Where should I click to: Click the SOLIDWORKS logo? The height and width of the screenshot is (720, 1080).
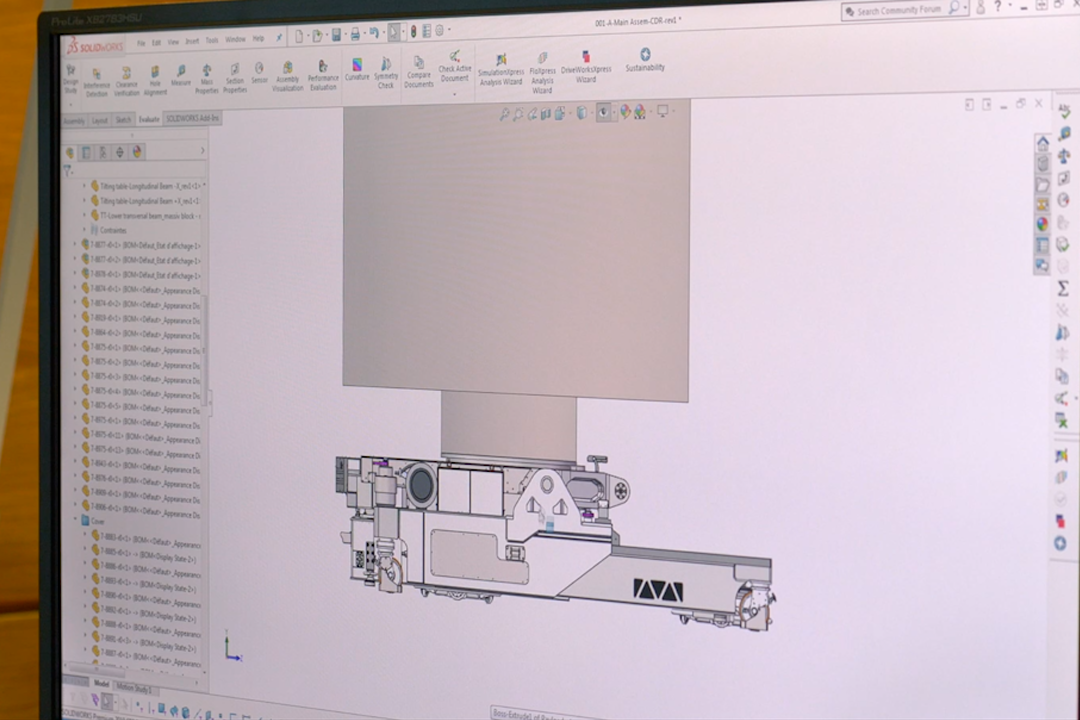[94, 47]
